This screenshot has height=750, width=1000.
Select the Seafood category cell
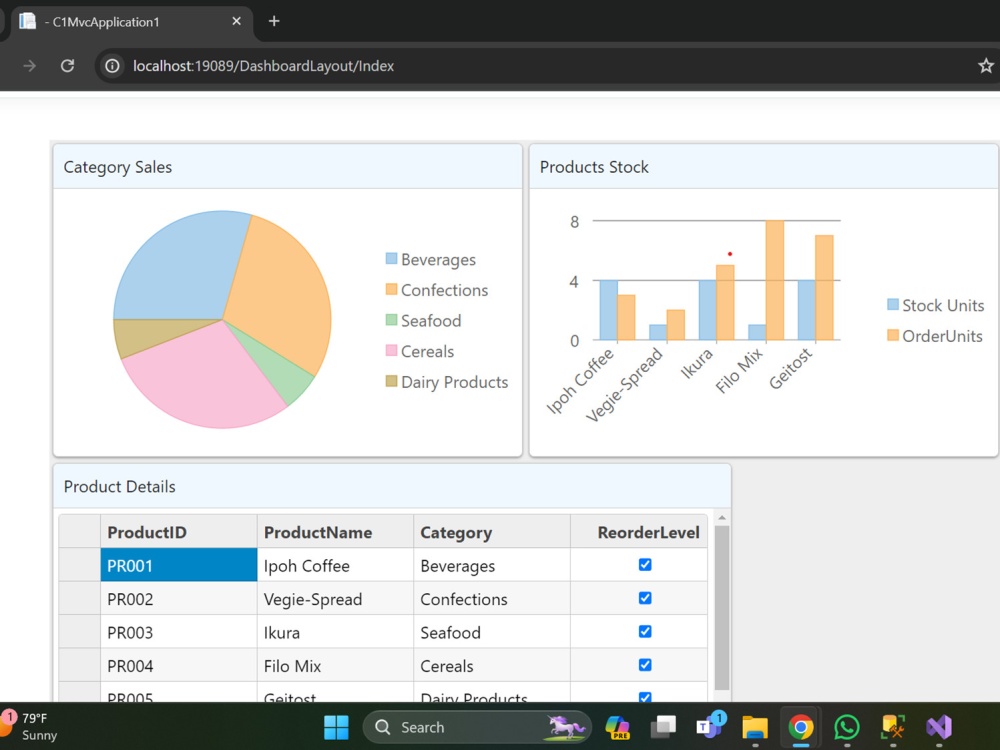click(x=492, y=632)
